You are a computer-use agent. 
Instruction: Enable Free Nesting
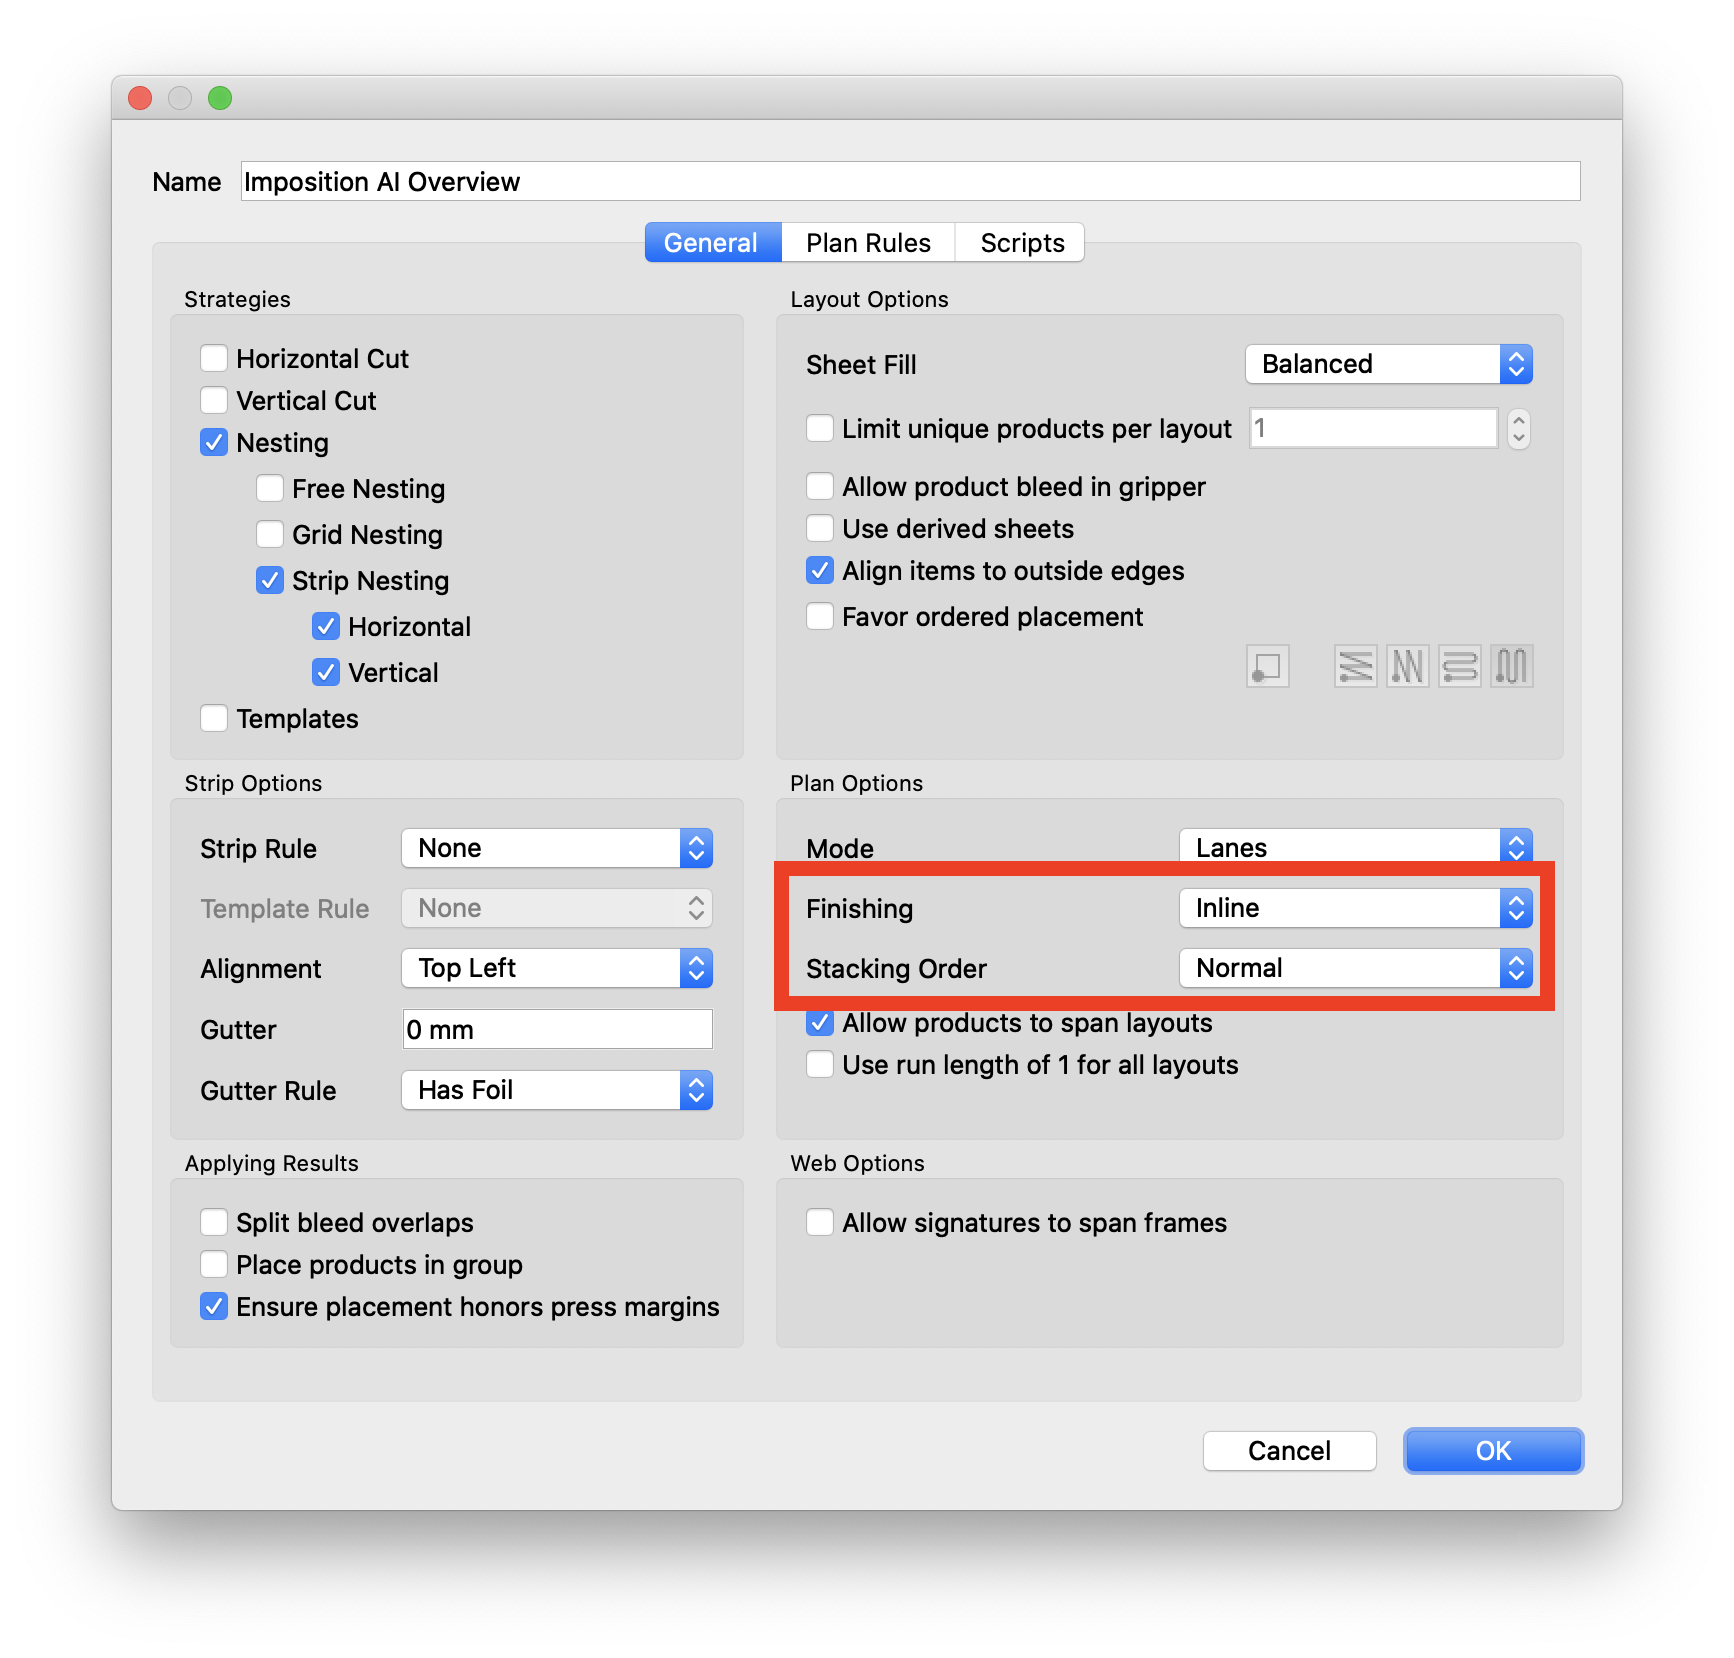[x=270, y=488]
